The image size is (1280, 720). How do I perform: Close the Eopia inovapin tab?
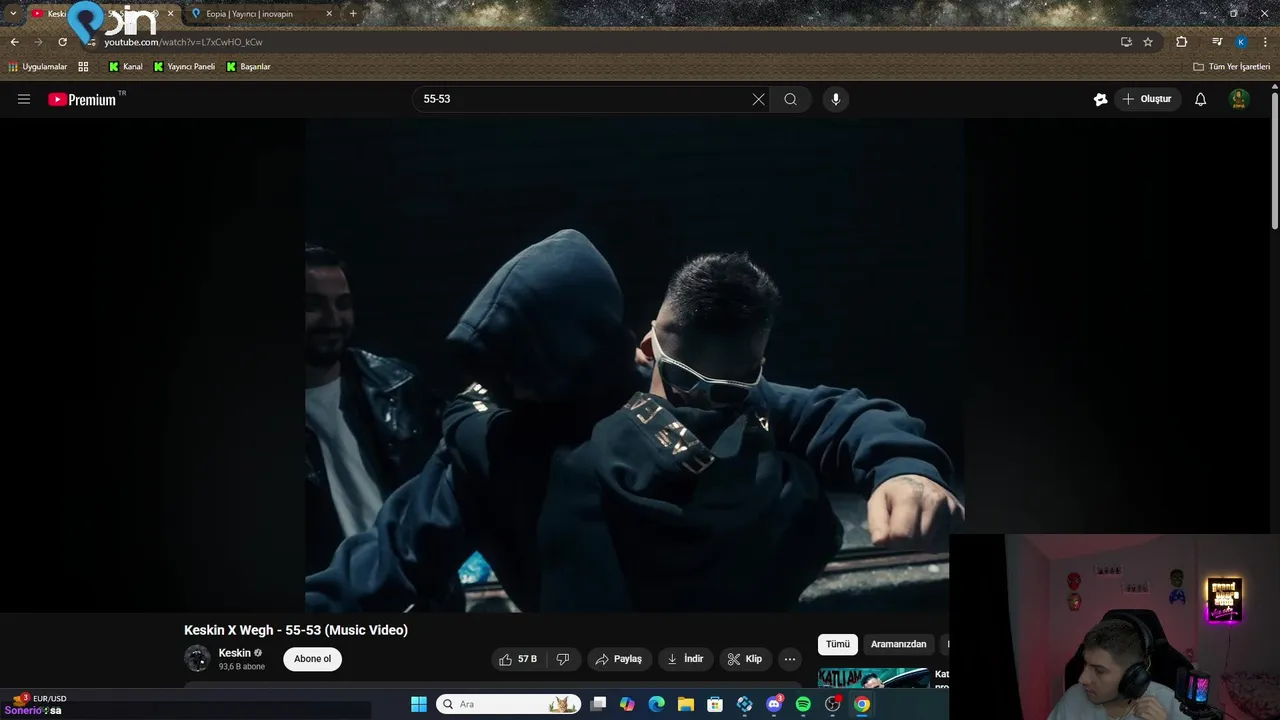click(329, 14)
